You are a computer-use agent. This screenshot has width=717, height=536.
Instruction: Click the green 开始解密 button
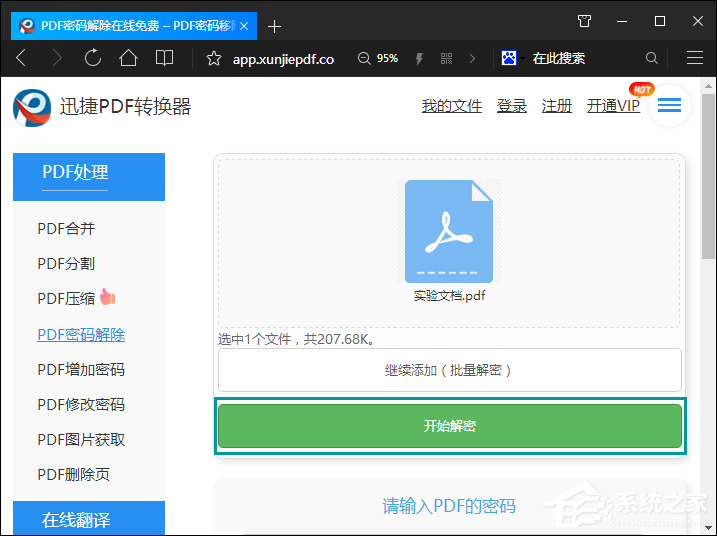pos(449,426)
